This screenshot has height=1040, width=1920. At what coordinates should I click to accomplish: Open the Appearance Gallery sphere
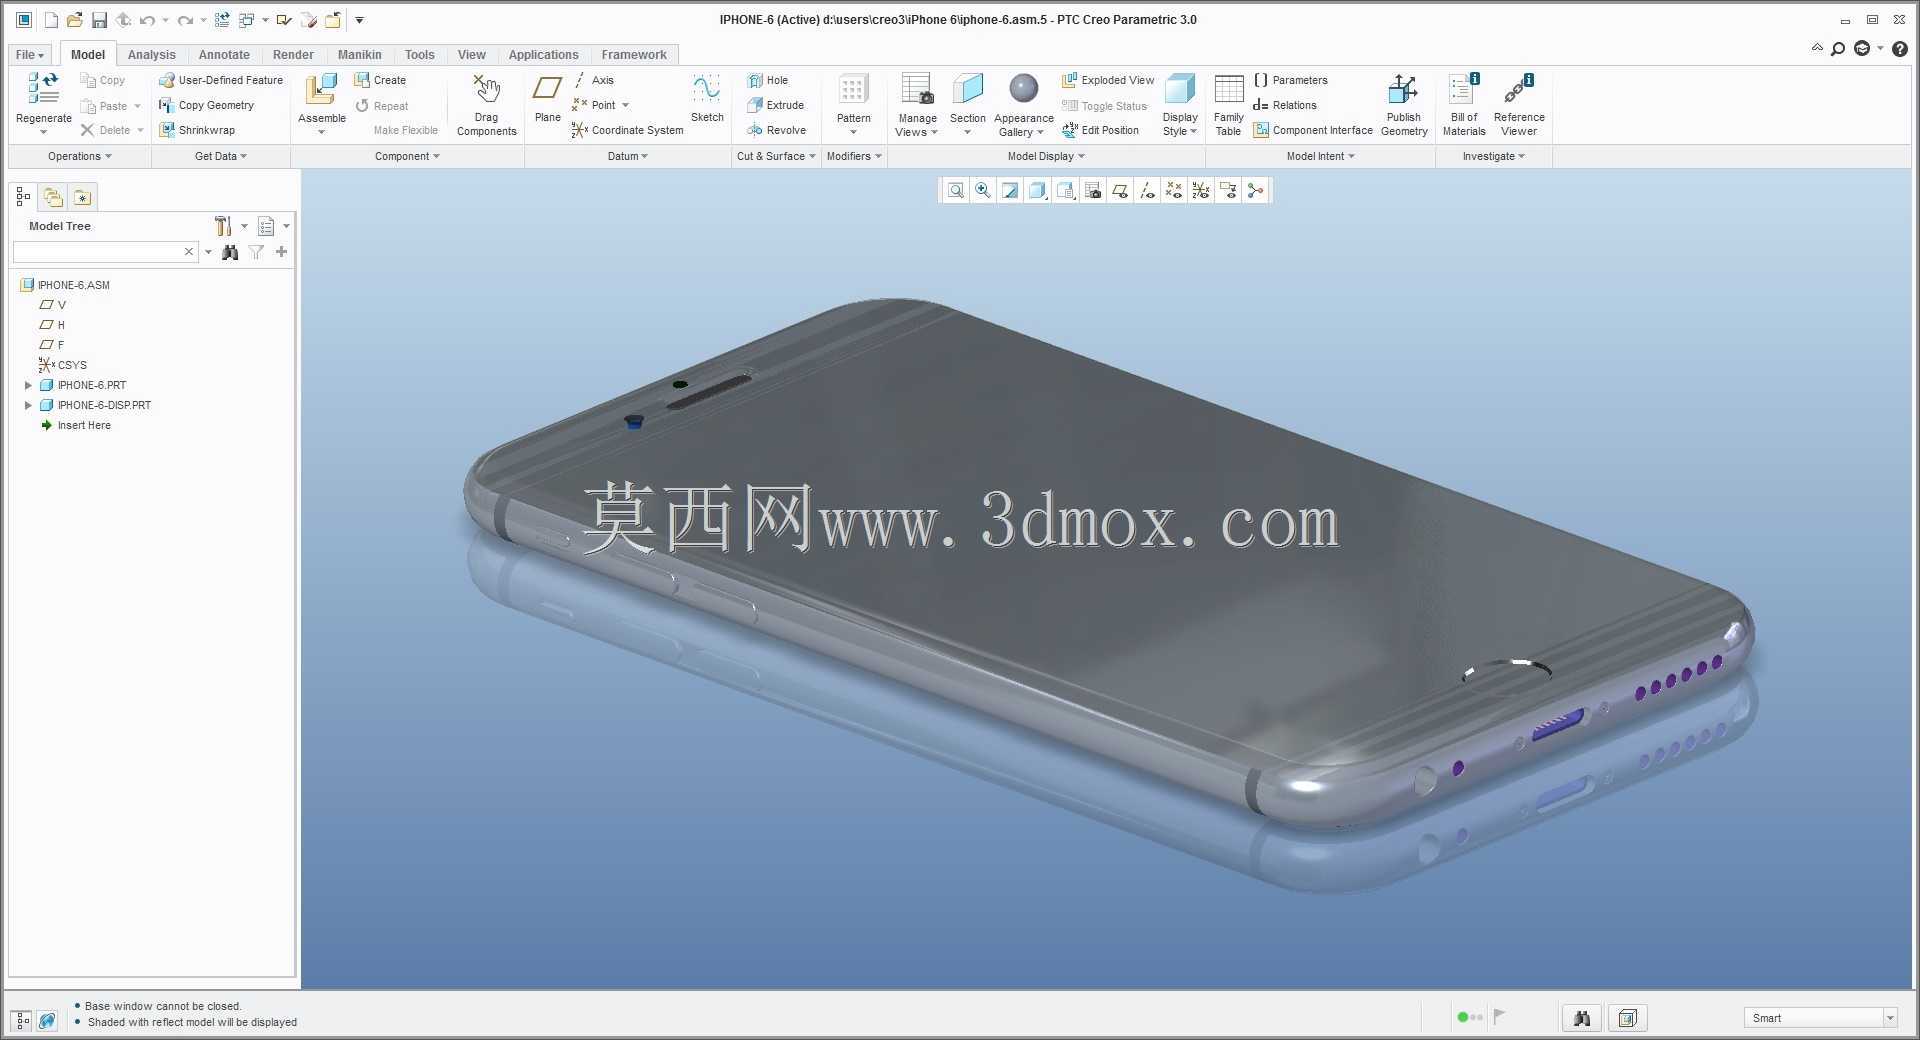tap(1023, 90)
